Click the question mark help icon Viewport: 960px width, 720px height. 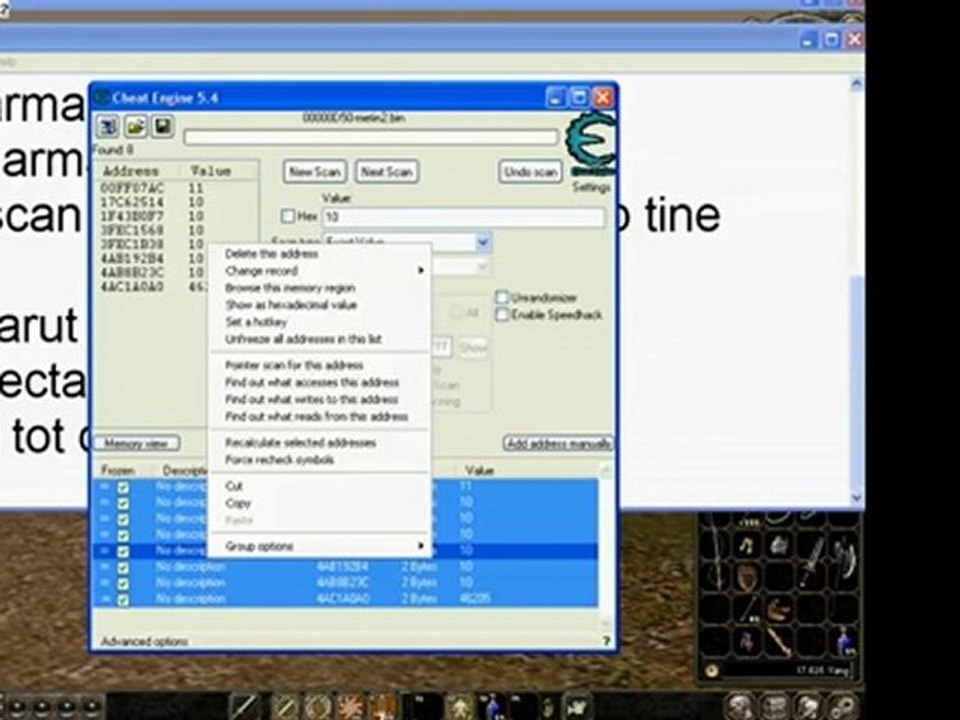click(606, 641)
